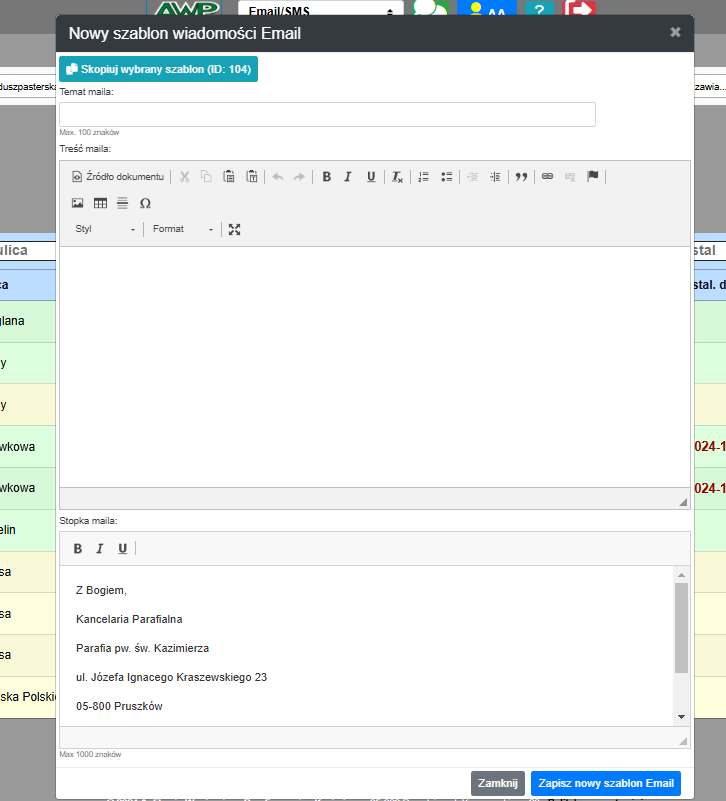
Task: Insert a horizontal line
Action: (122, 203)
